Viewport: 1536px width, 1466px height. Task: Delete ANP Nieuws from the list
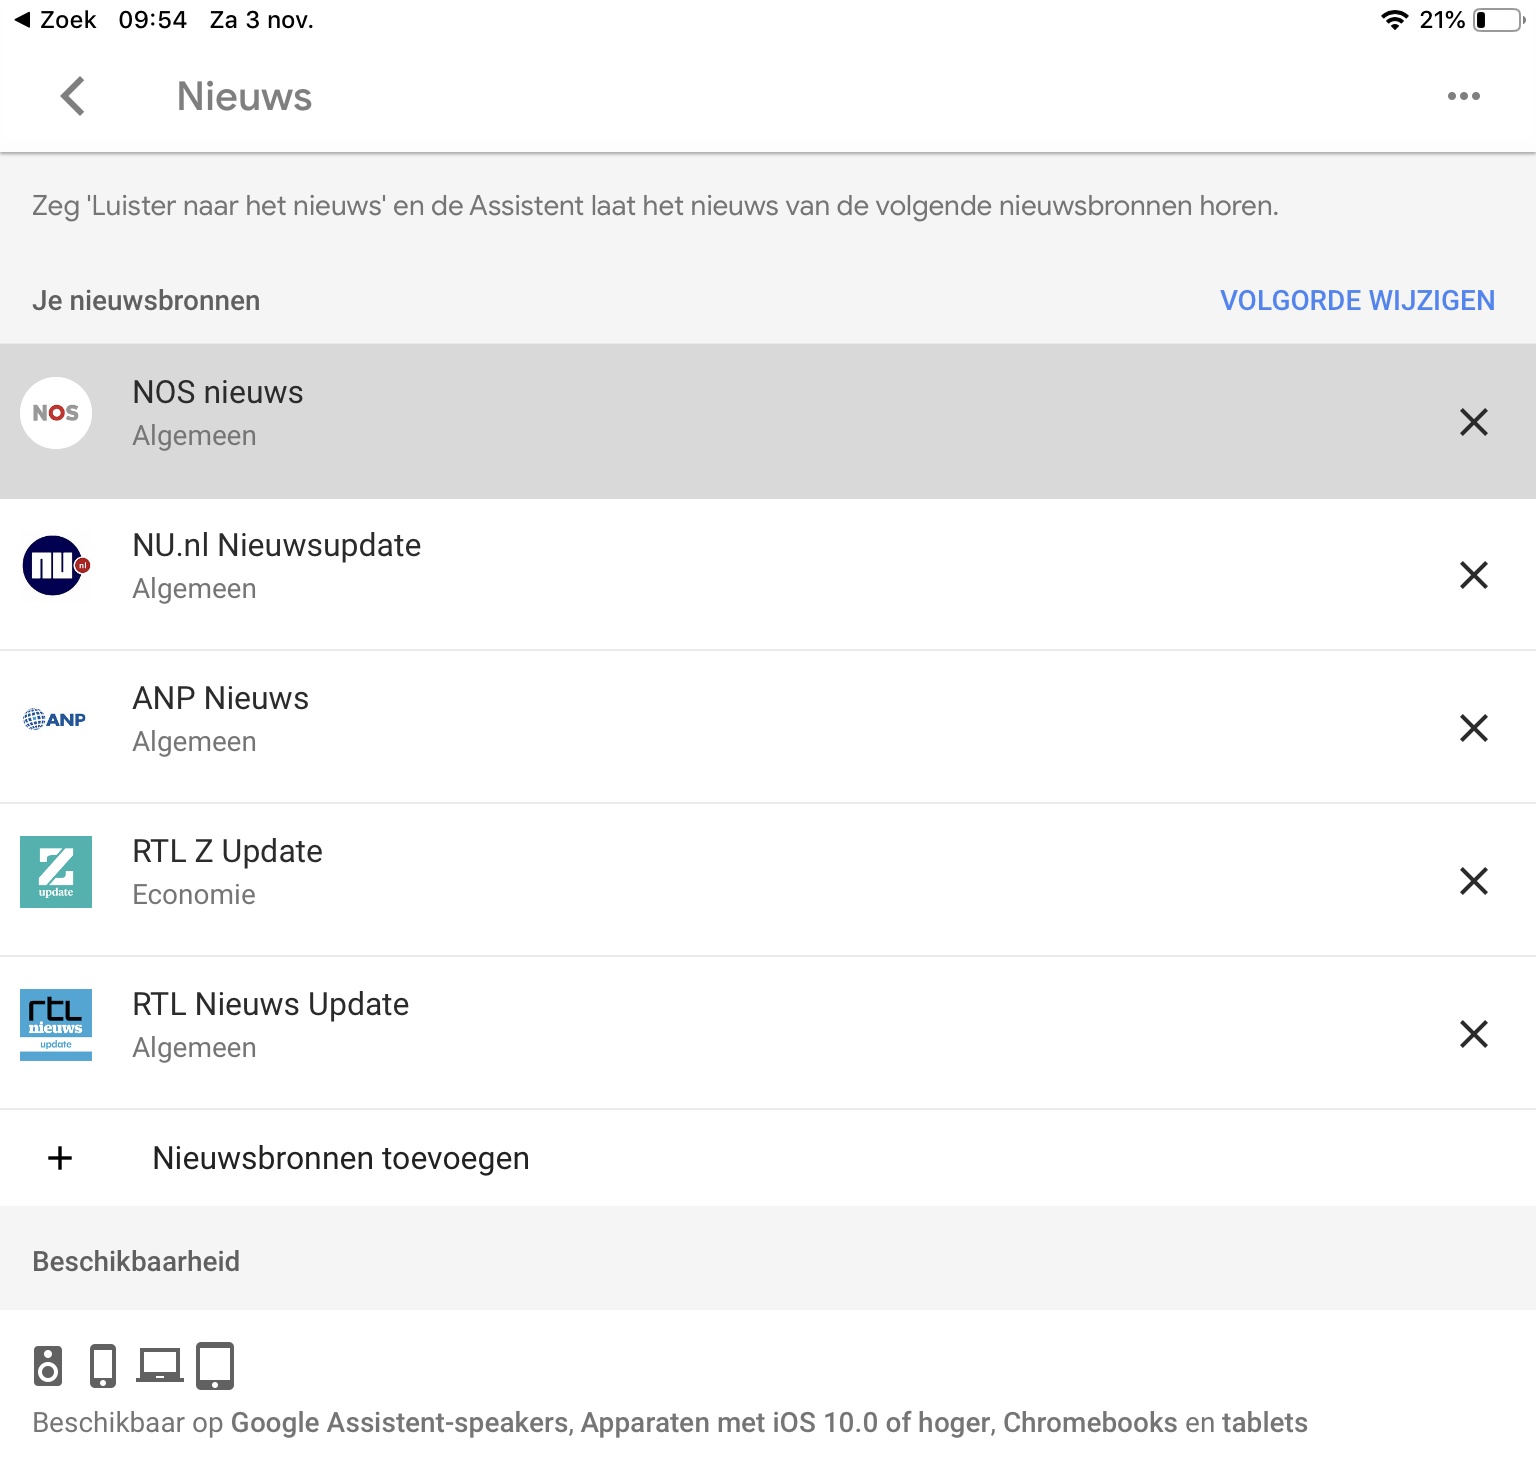(x=1473, y=728)
